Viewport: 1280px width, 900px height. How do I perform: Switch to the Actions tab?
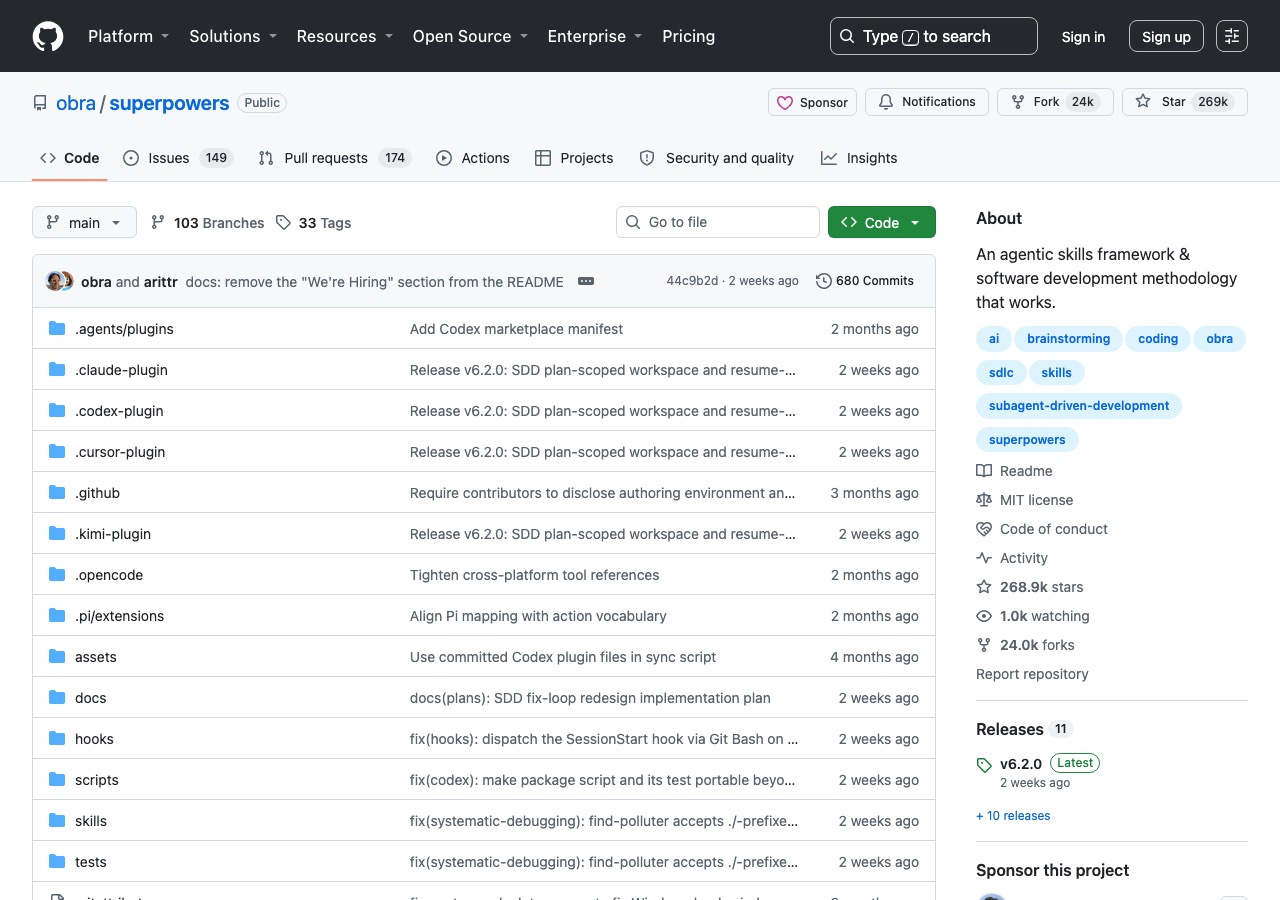tap(473, 158)
